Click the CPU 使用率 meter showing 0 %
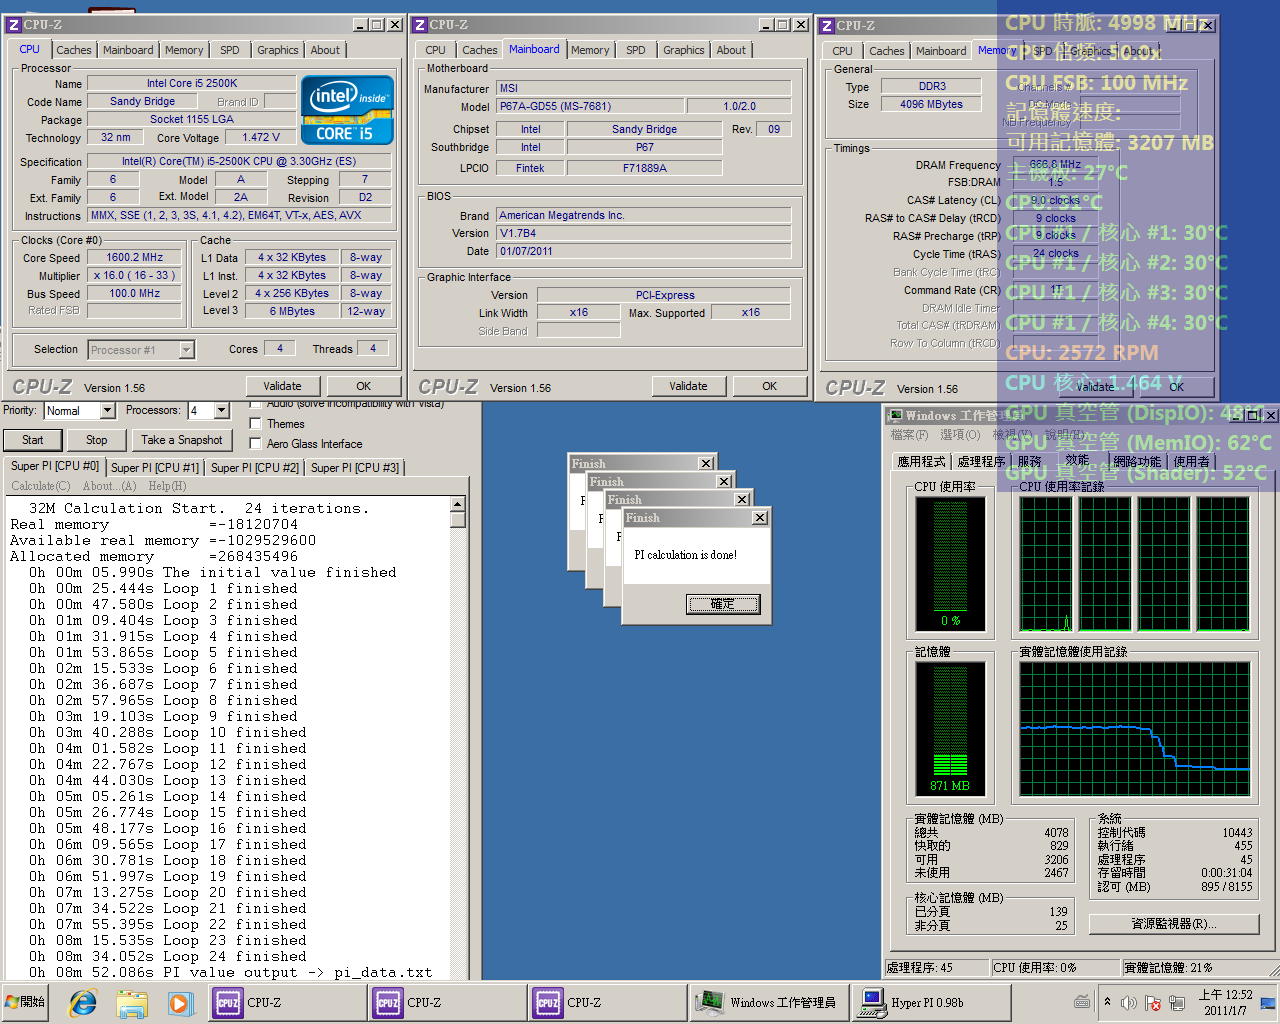 coord(950,564)
